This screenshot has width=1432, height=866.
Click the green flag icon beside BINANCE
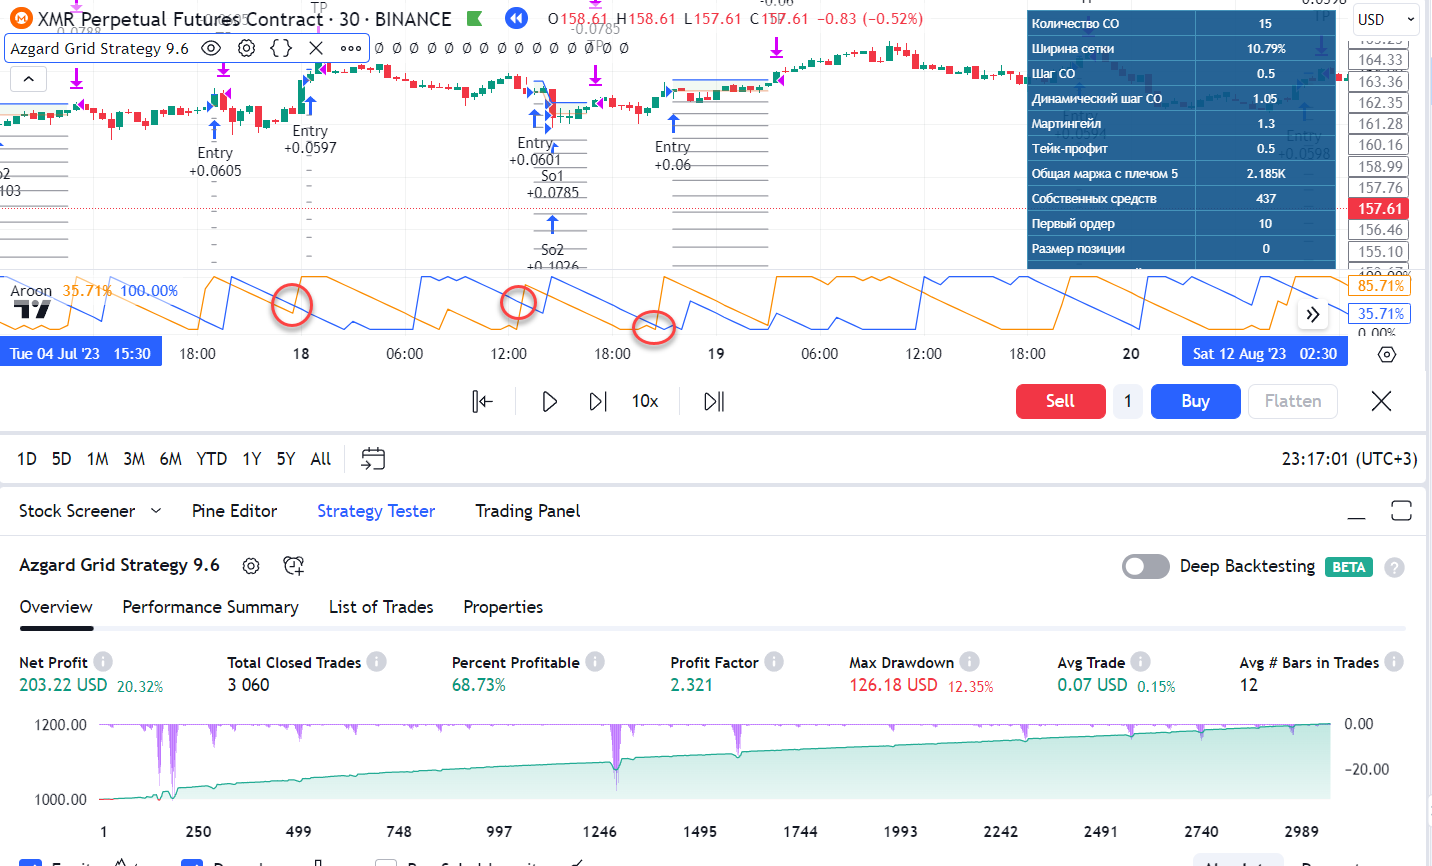(x=475, y=18)
